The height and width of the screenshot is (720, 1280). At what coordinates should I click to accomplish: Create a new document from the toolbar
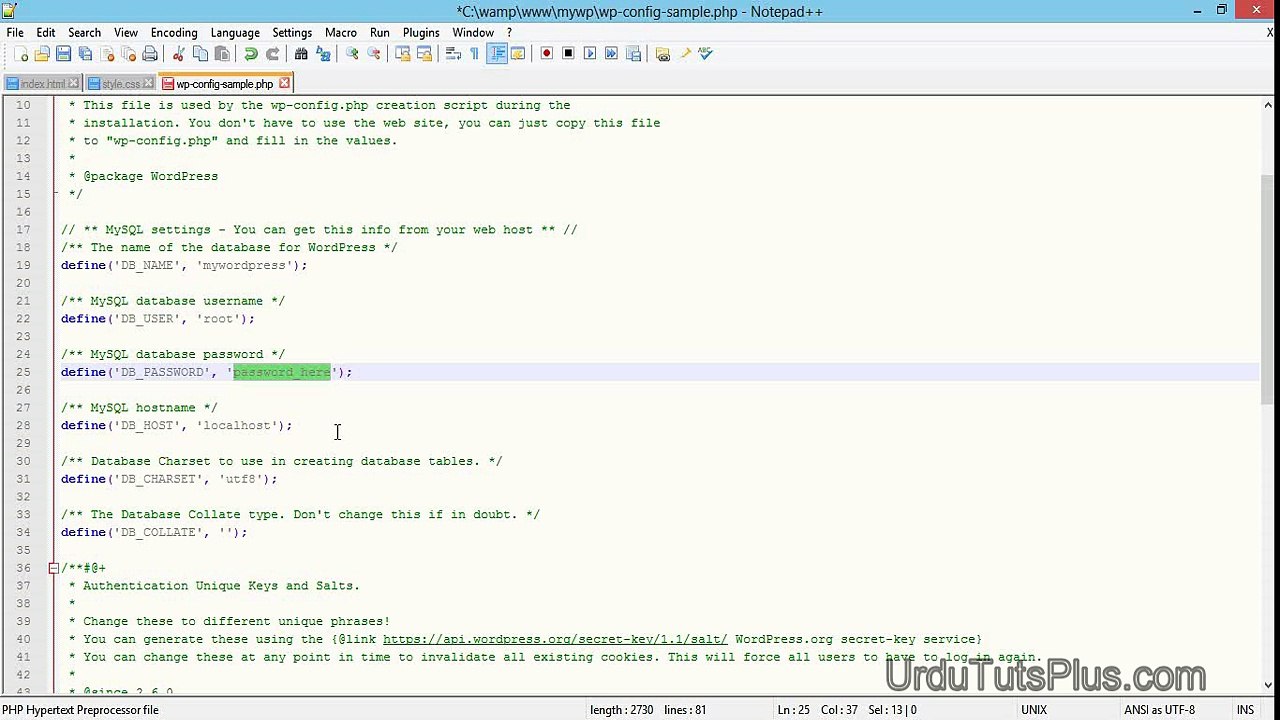[21, 53]
